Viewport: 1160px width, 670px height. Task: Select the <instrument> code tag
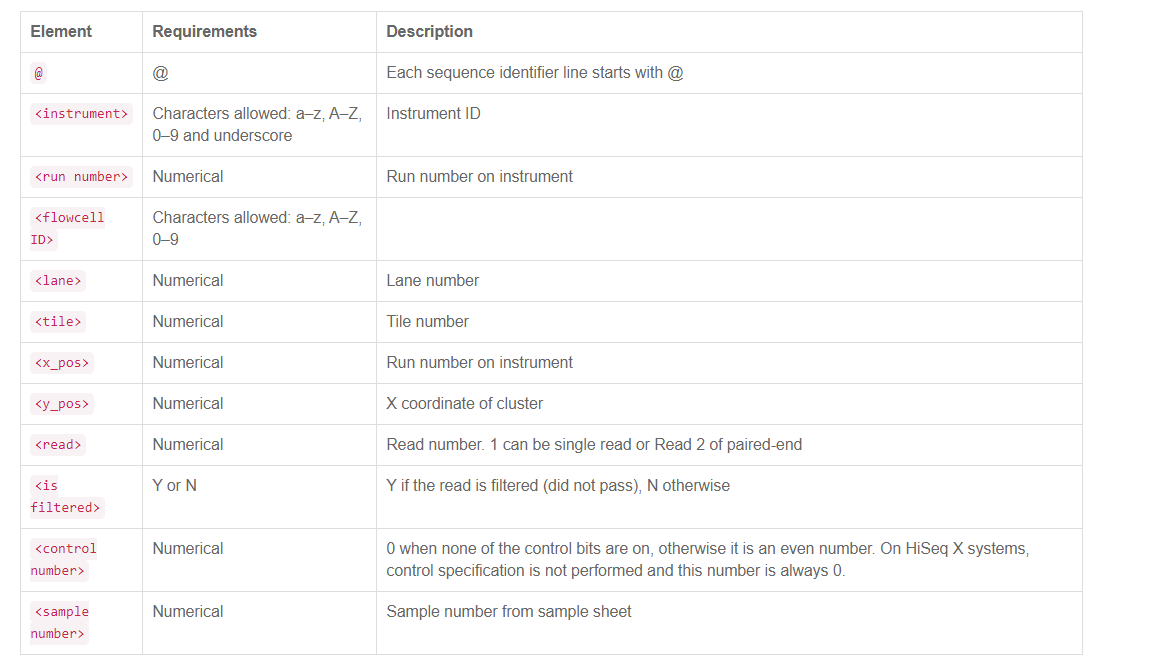coord(81,114)
